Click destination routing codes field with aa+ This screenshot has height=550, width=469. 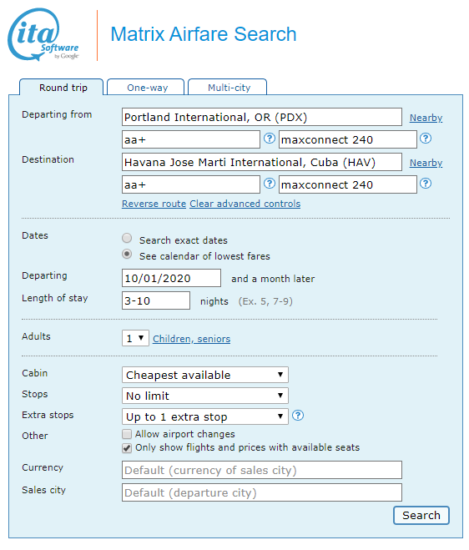click(x=191, y=185)
